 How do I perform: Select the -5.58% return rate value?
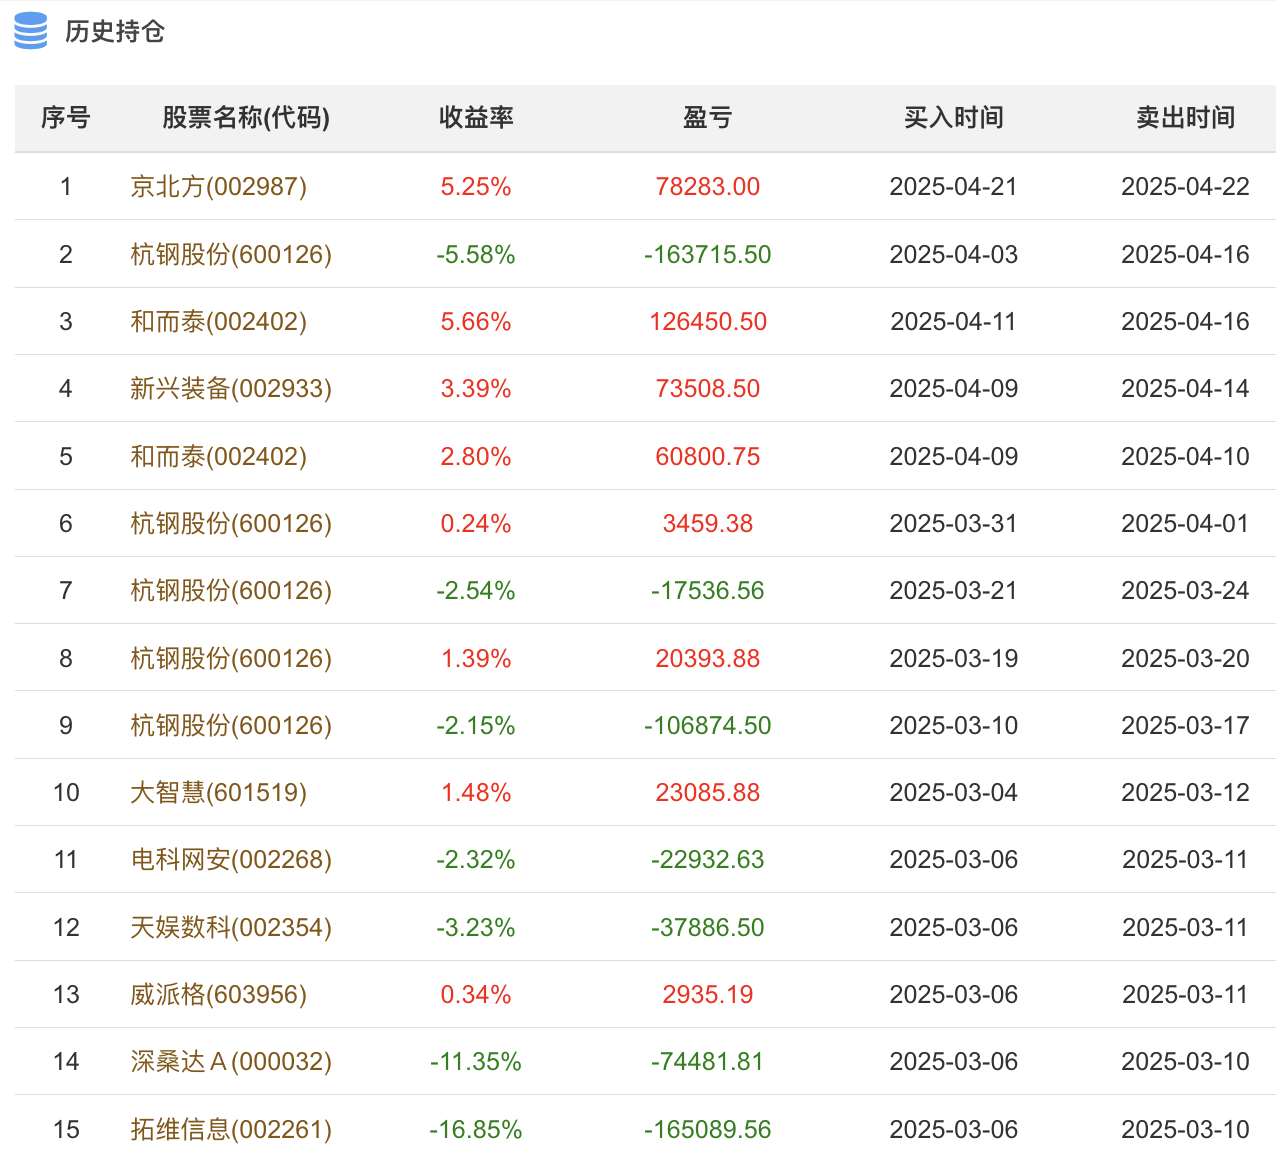[476, 254]
